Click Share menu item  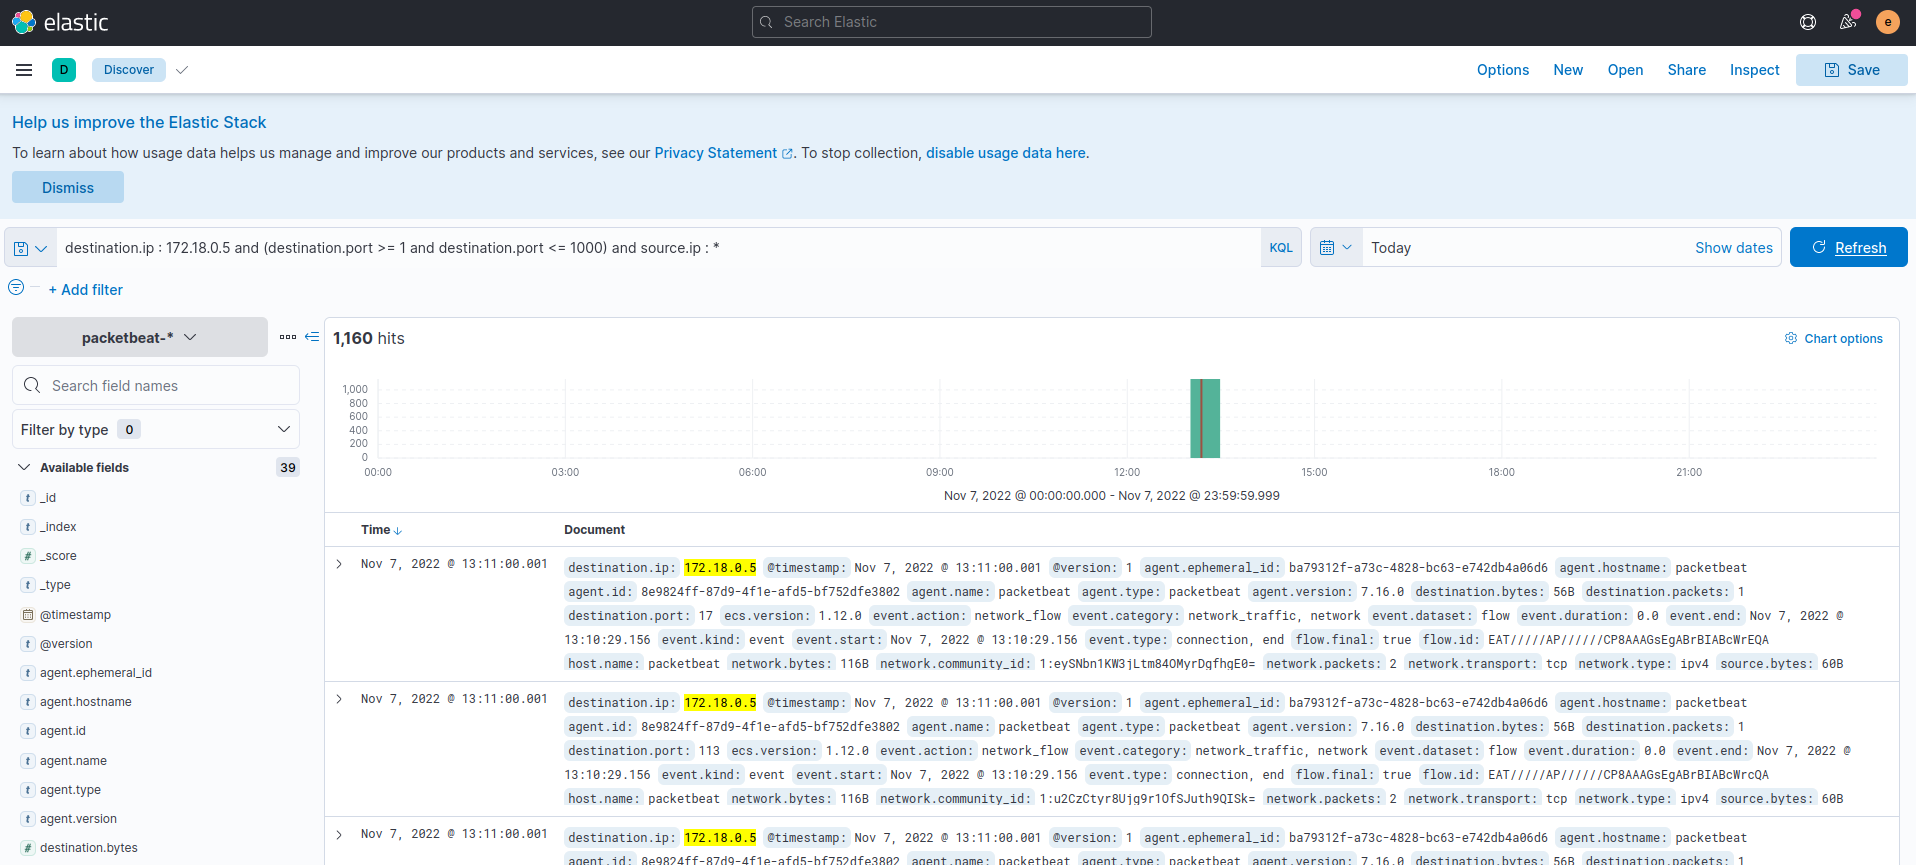tap(1687, 70)
